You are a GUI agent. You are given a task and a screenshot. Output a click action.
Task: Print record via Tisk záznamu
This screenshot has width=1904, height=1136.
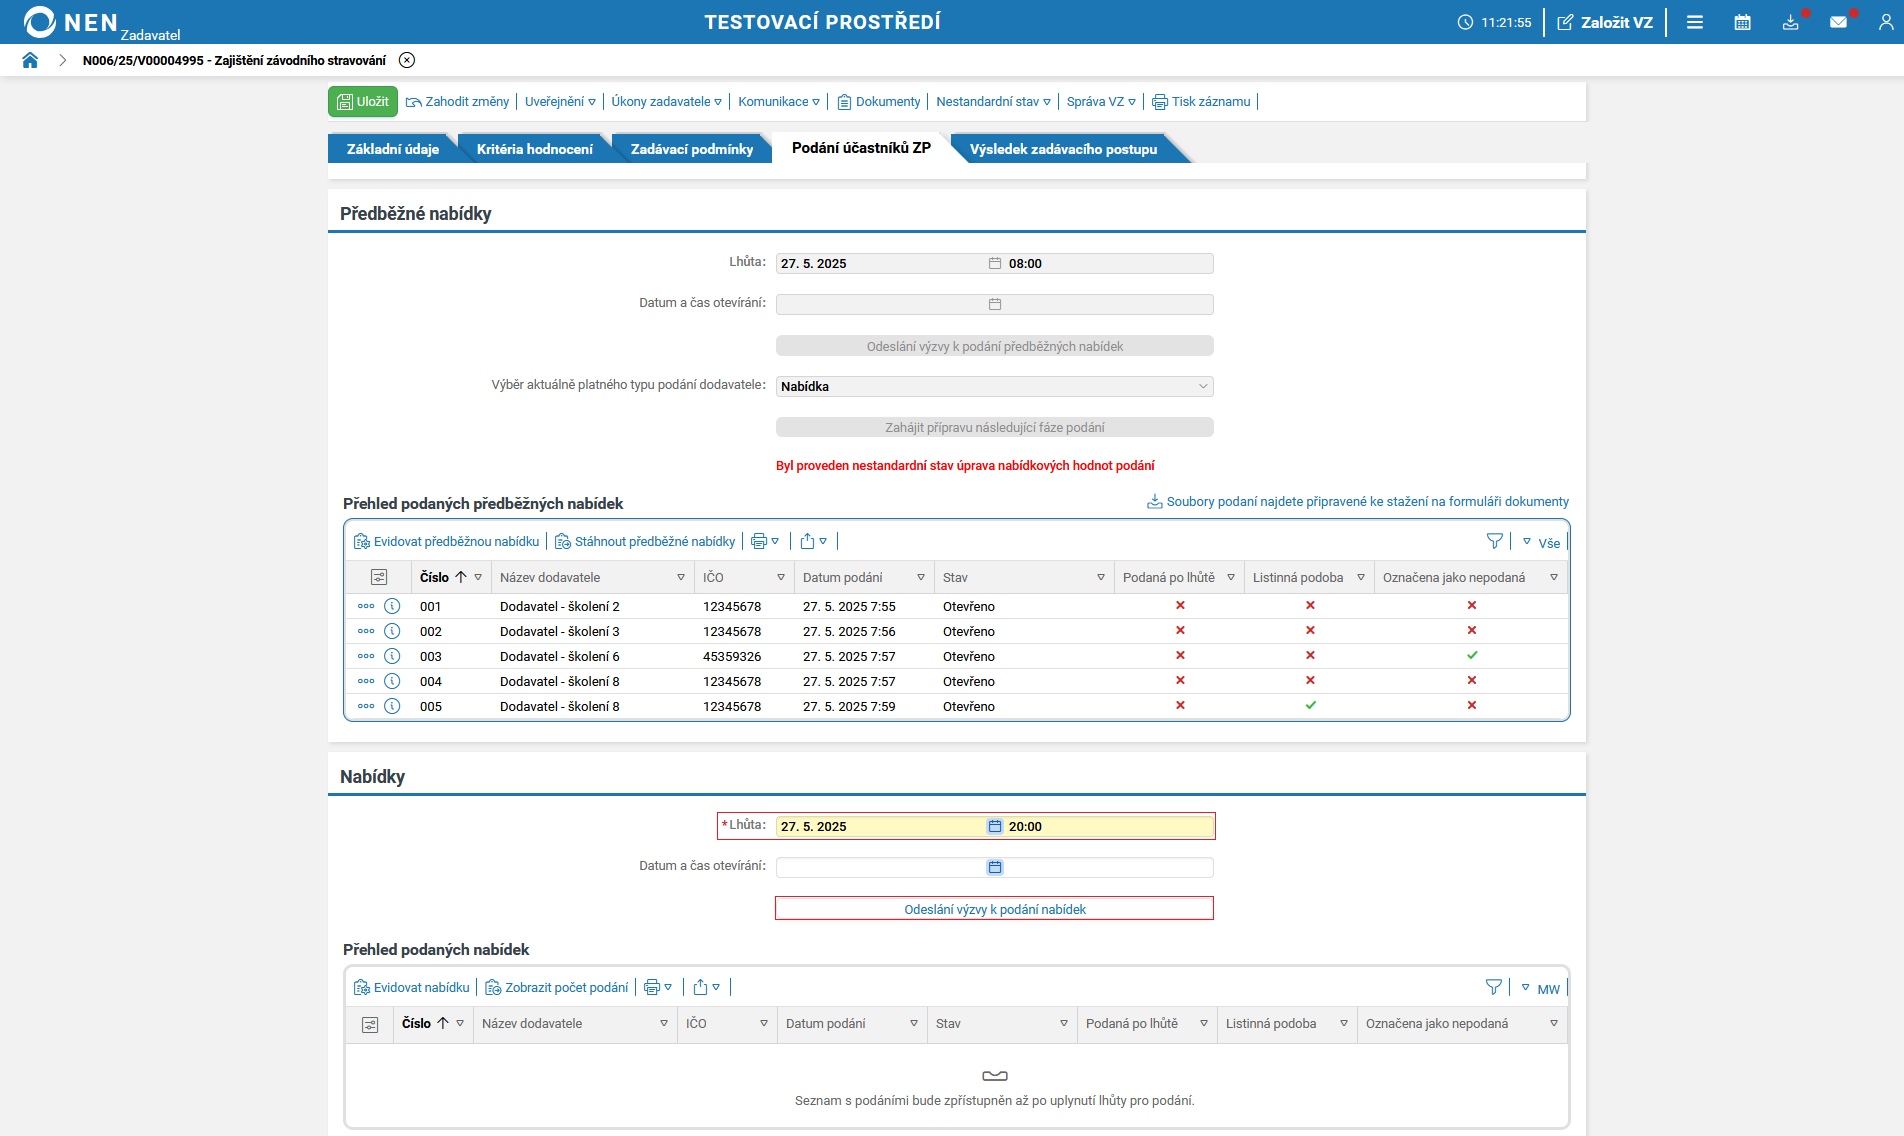(x=1201, y=102)
